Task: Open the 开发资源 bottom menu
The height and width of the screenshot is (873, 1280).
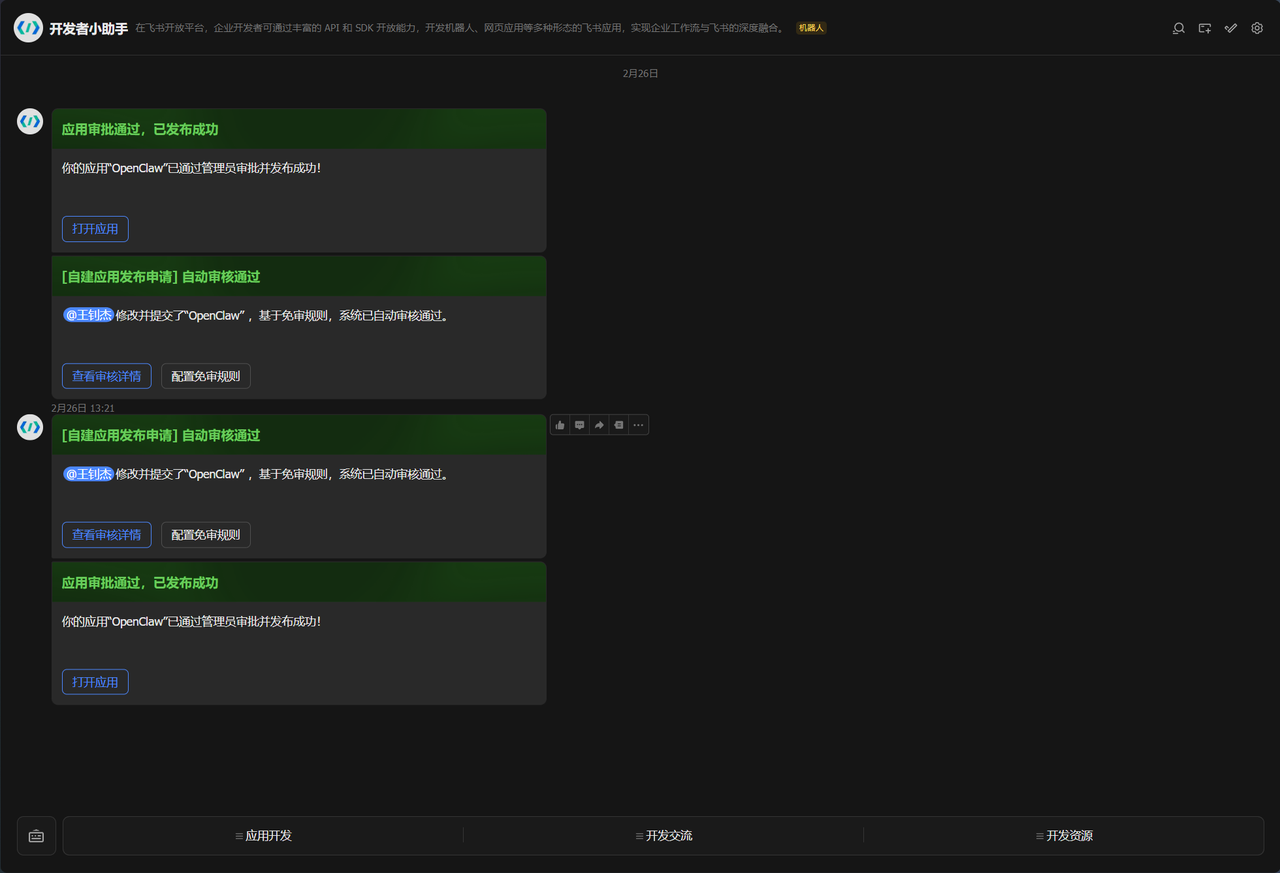Action: click(1064, 836)
